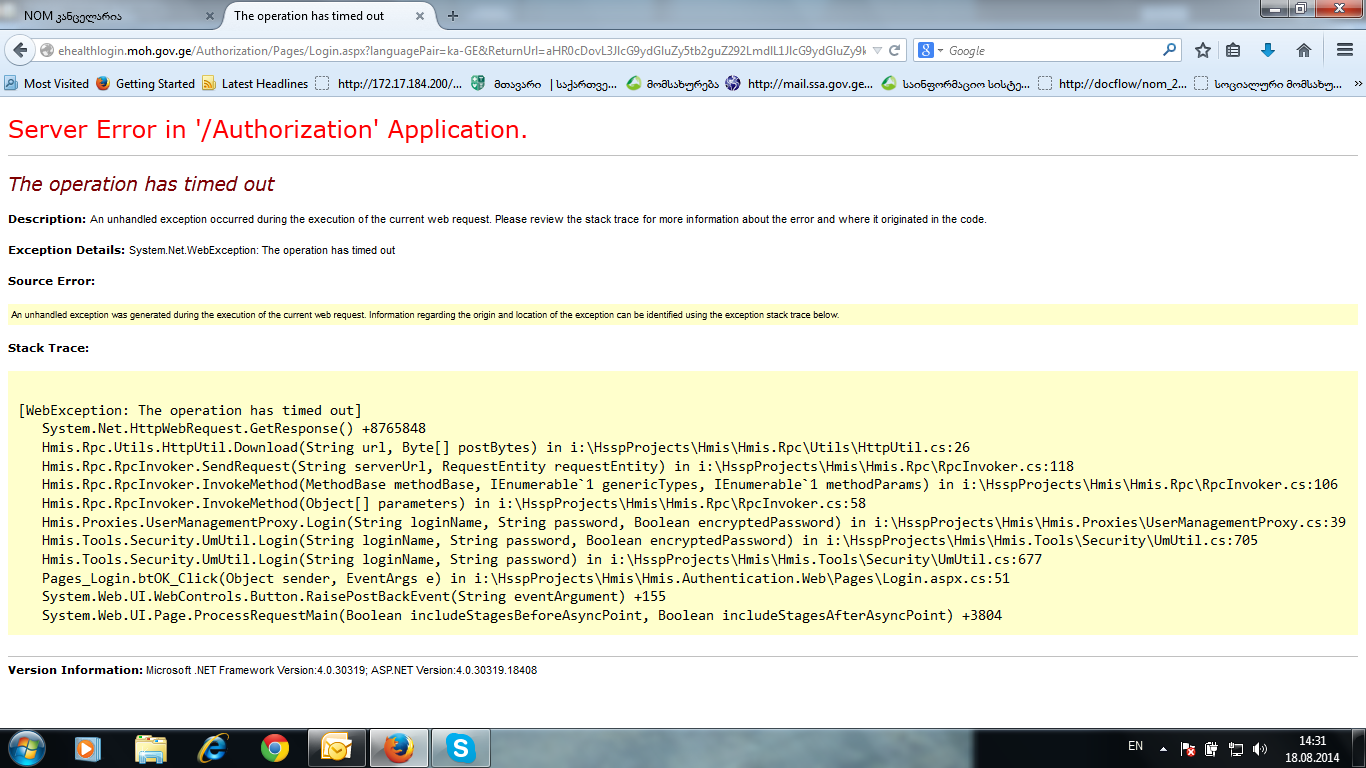This screenshot has width=1366, height=768.
Task: Launch Skype from the taskbar
Action: 460,747
